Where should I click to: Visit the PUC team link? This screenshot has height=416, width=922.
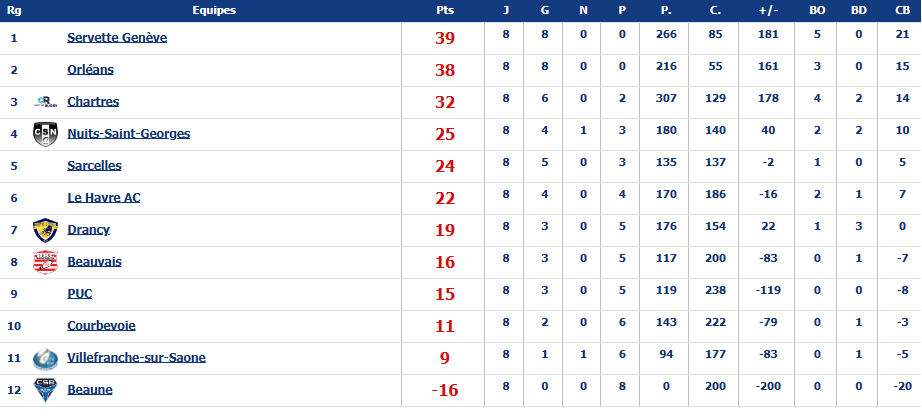point(80,294)
